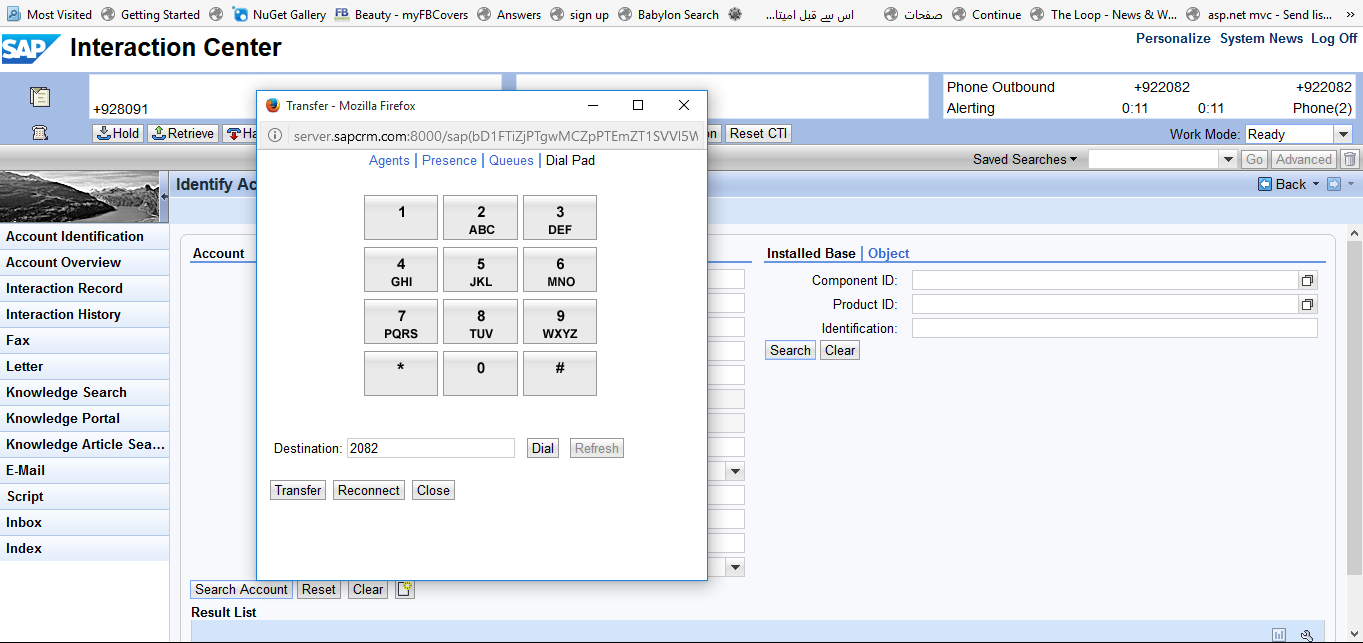Click the Destination number input field
The width and height of the screenshot is (1363, 643).
[x=430, y=449]
